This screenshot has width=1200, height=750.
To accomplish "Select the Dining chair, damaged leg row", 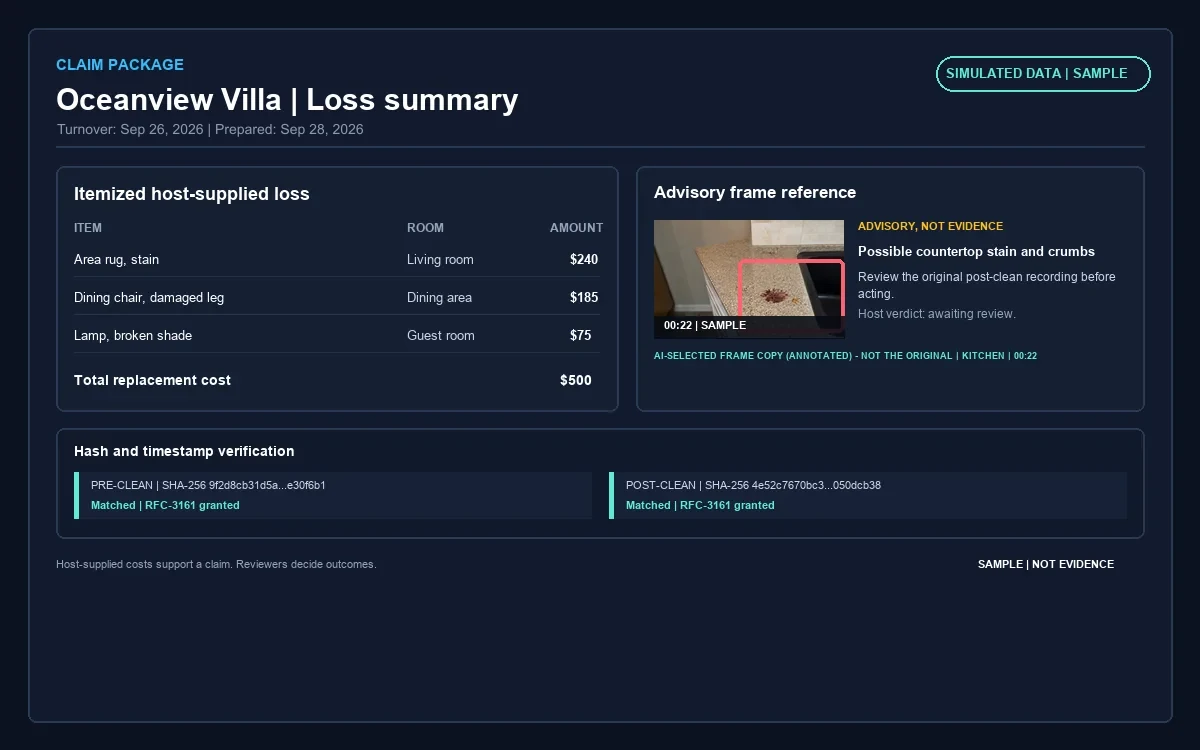I will tap(337, 297).
